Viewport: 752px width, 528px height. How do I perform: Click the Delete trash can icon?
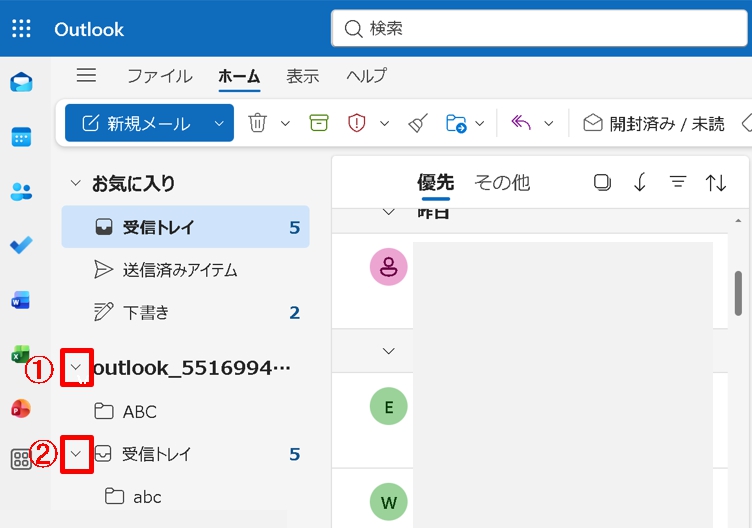[257, 123]
